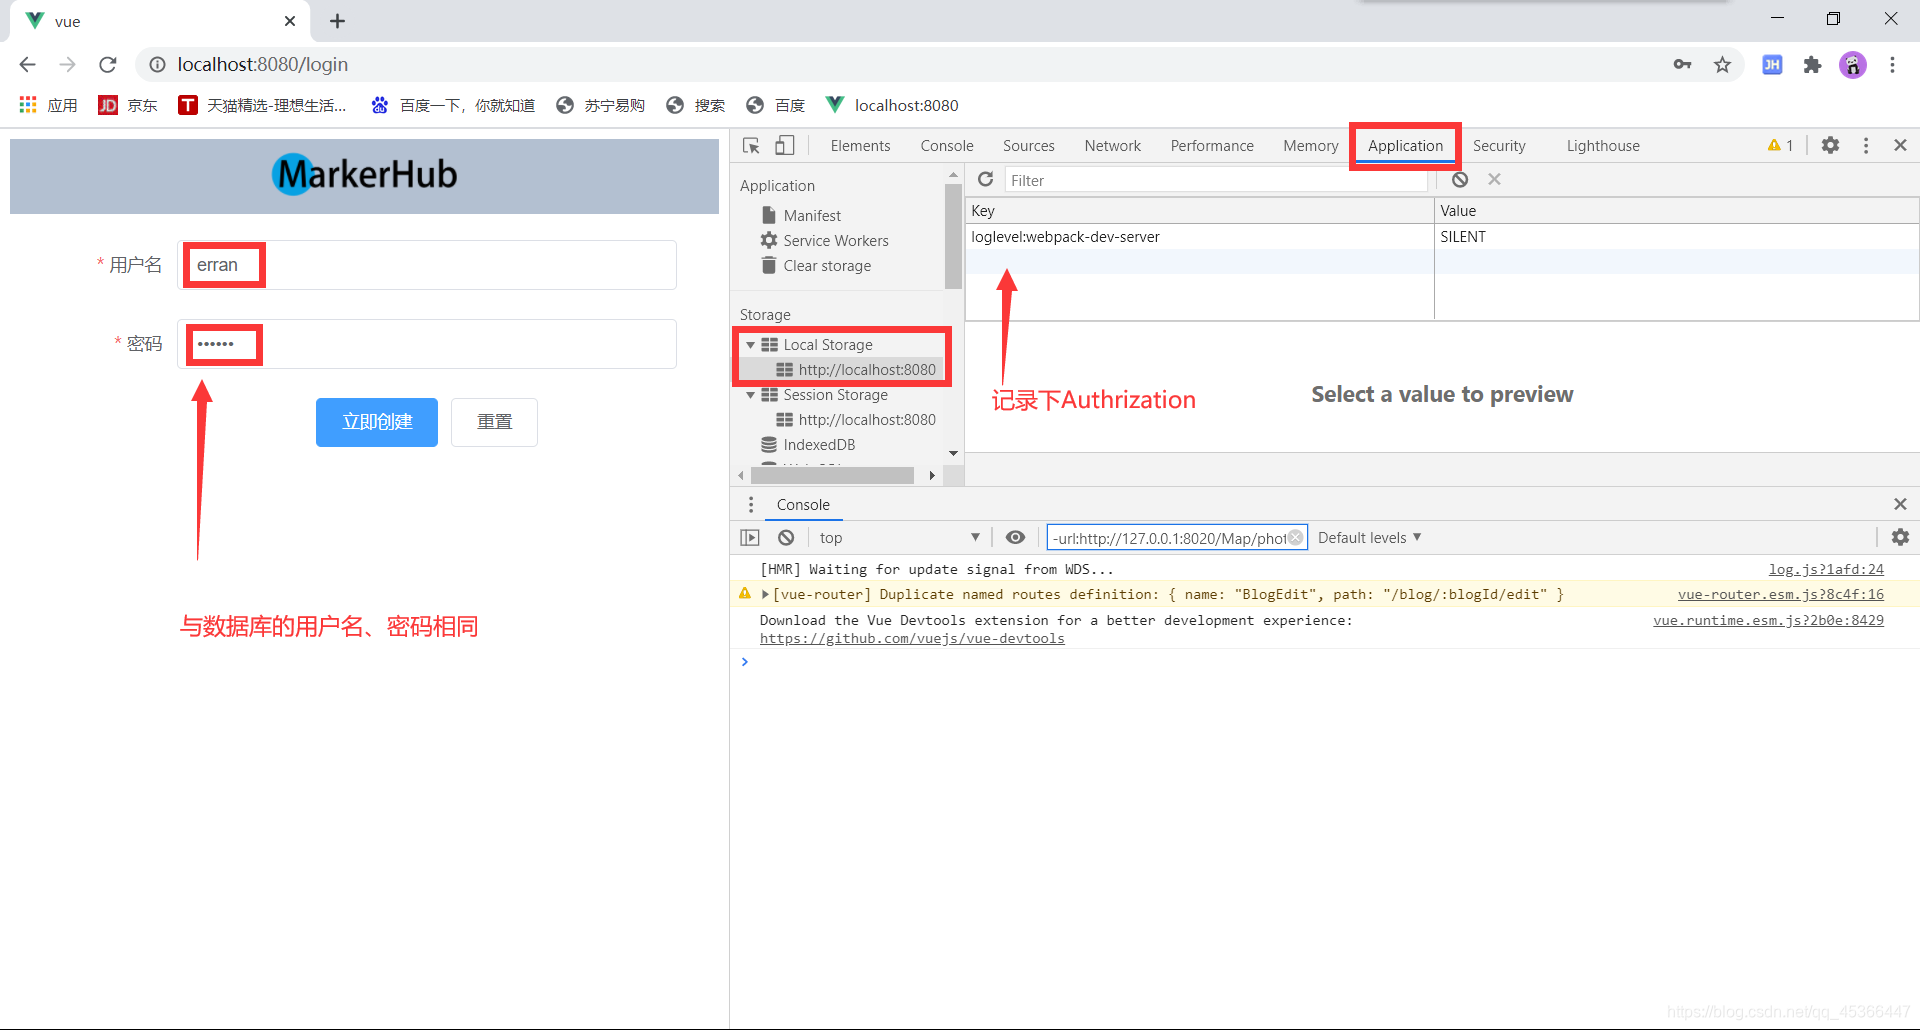Switch to the Sources tab
The image size is (1920, 1030).
[x=1028, y=146]
